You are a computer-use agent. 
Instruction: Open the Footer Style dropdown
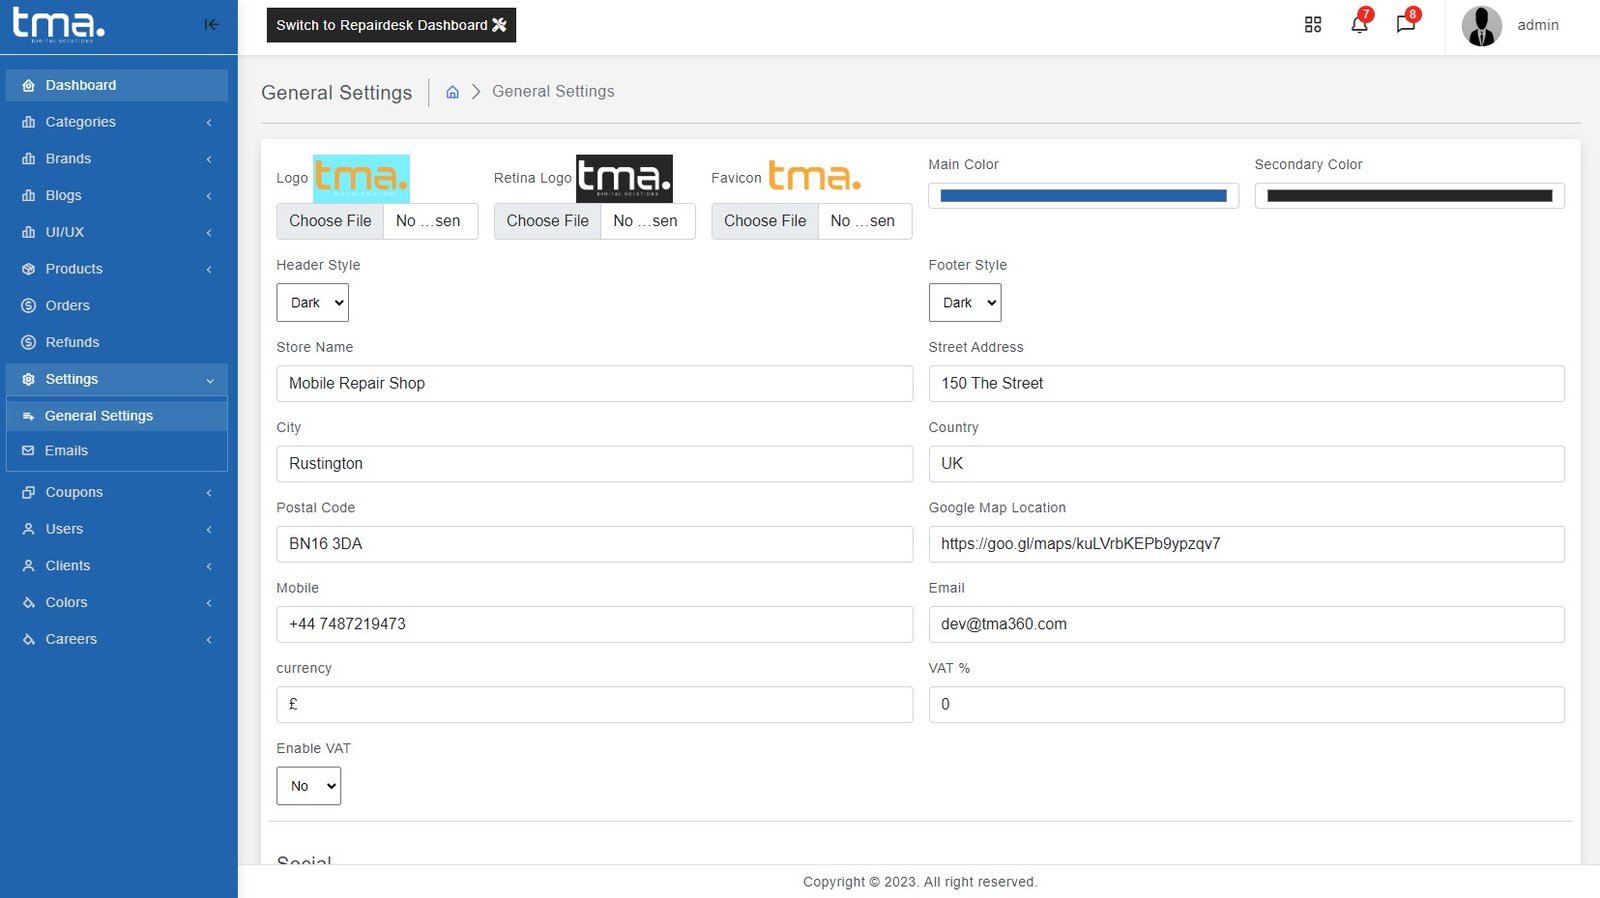pyautogui.click(x=964, y=303)
